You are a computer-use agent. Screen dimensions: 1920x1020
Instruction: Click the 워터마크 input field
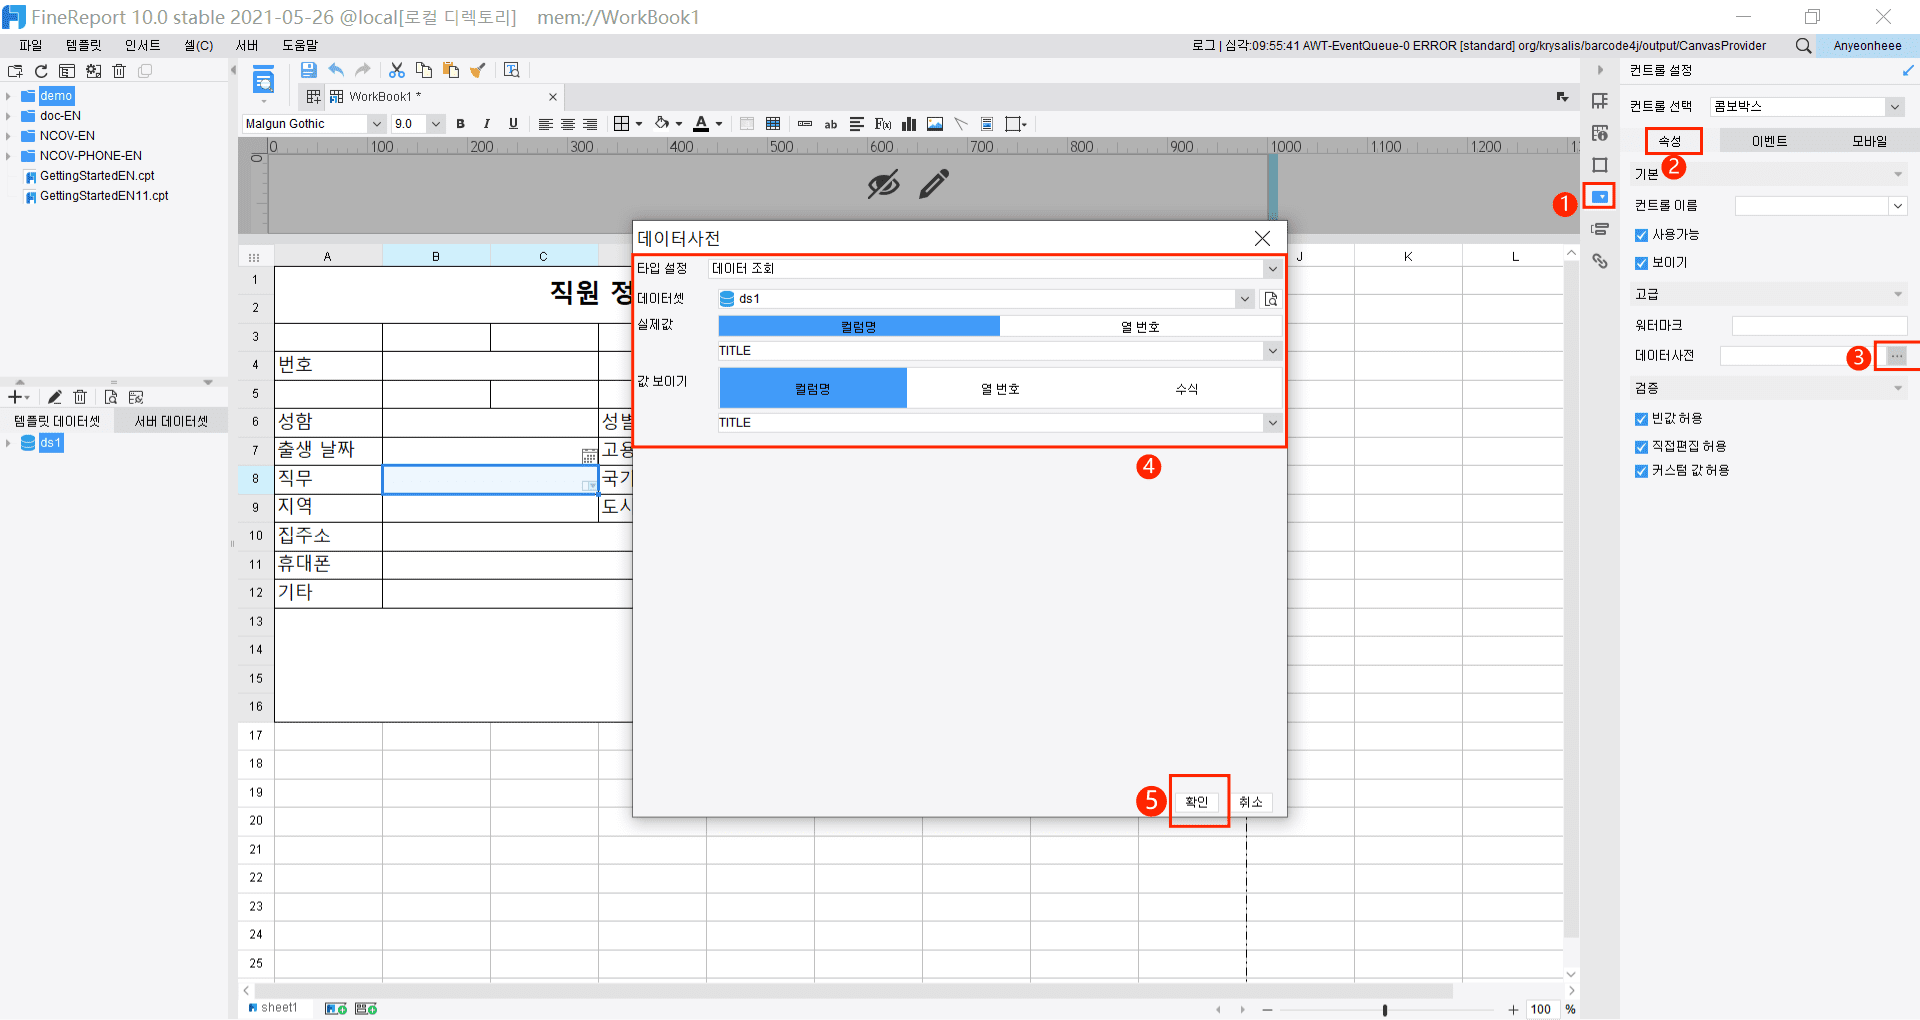1819,326
